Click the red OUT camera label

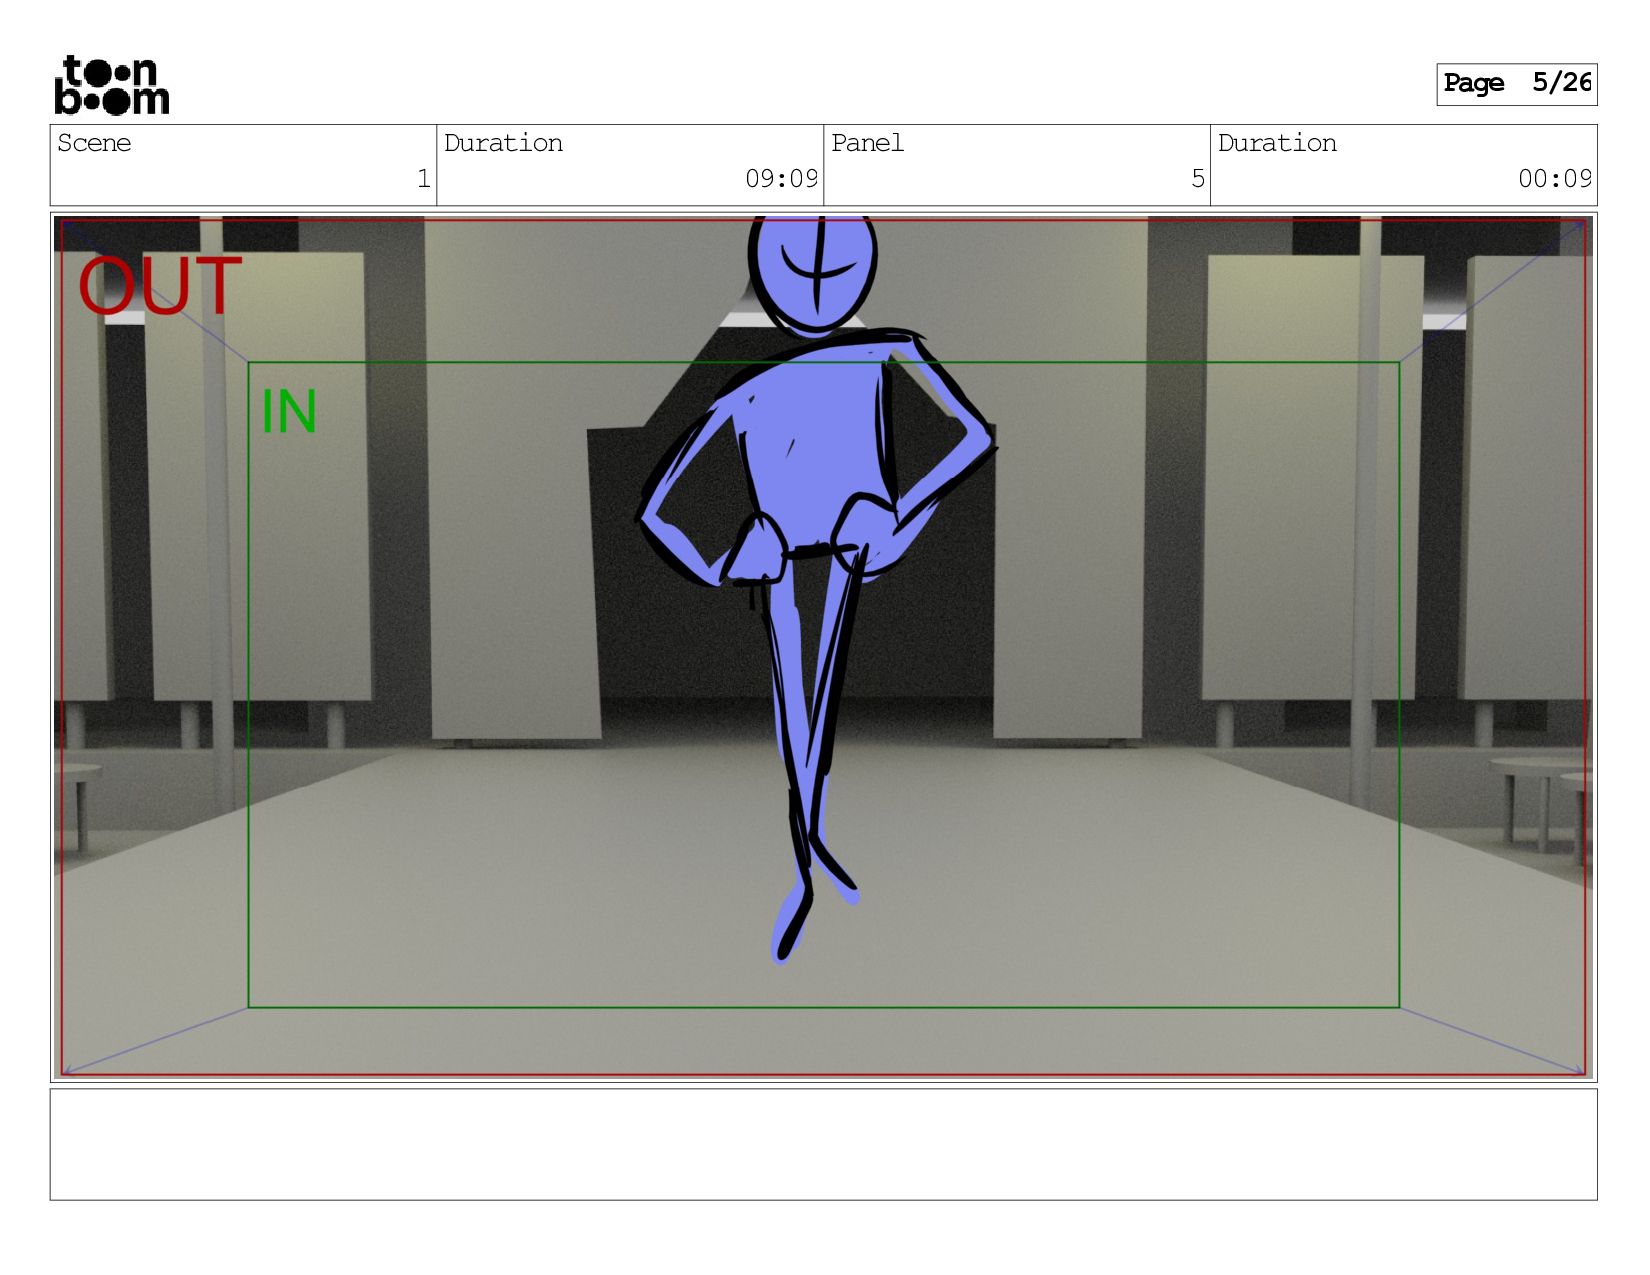coord(160,286)
